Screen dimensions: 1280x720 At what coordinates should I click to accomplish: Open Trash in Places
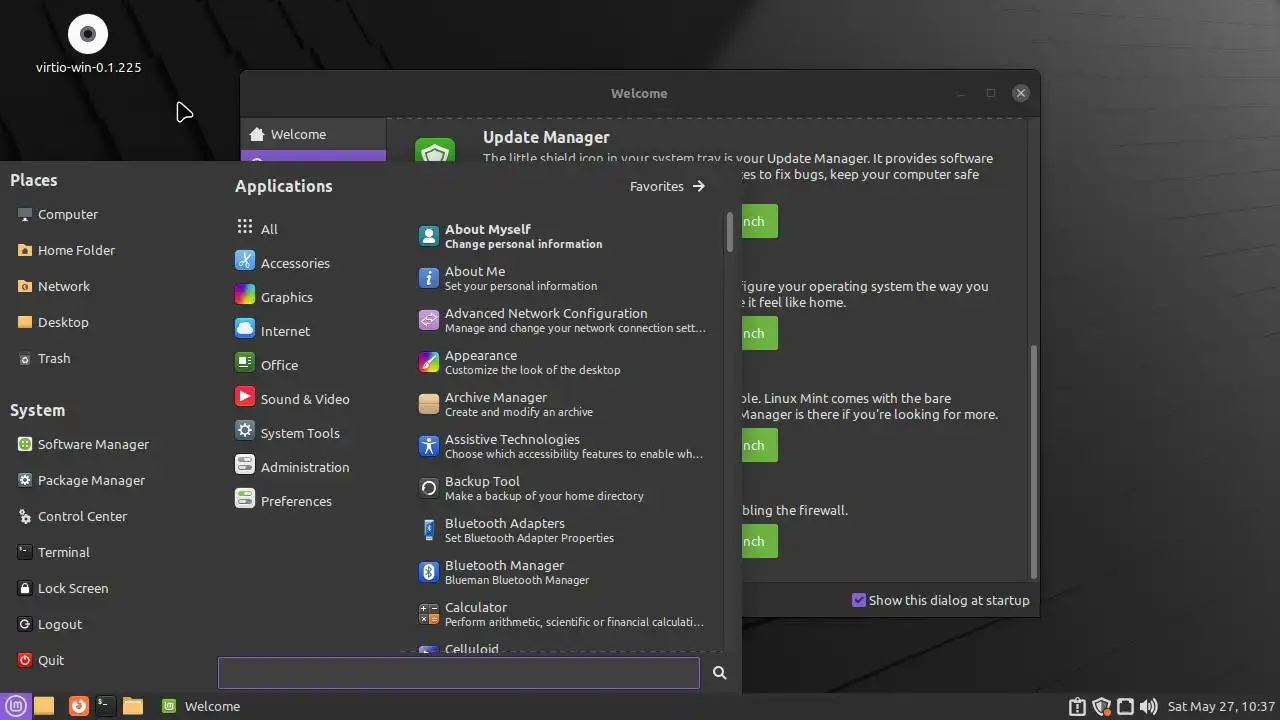(44, 358)
